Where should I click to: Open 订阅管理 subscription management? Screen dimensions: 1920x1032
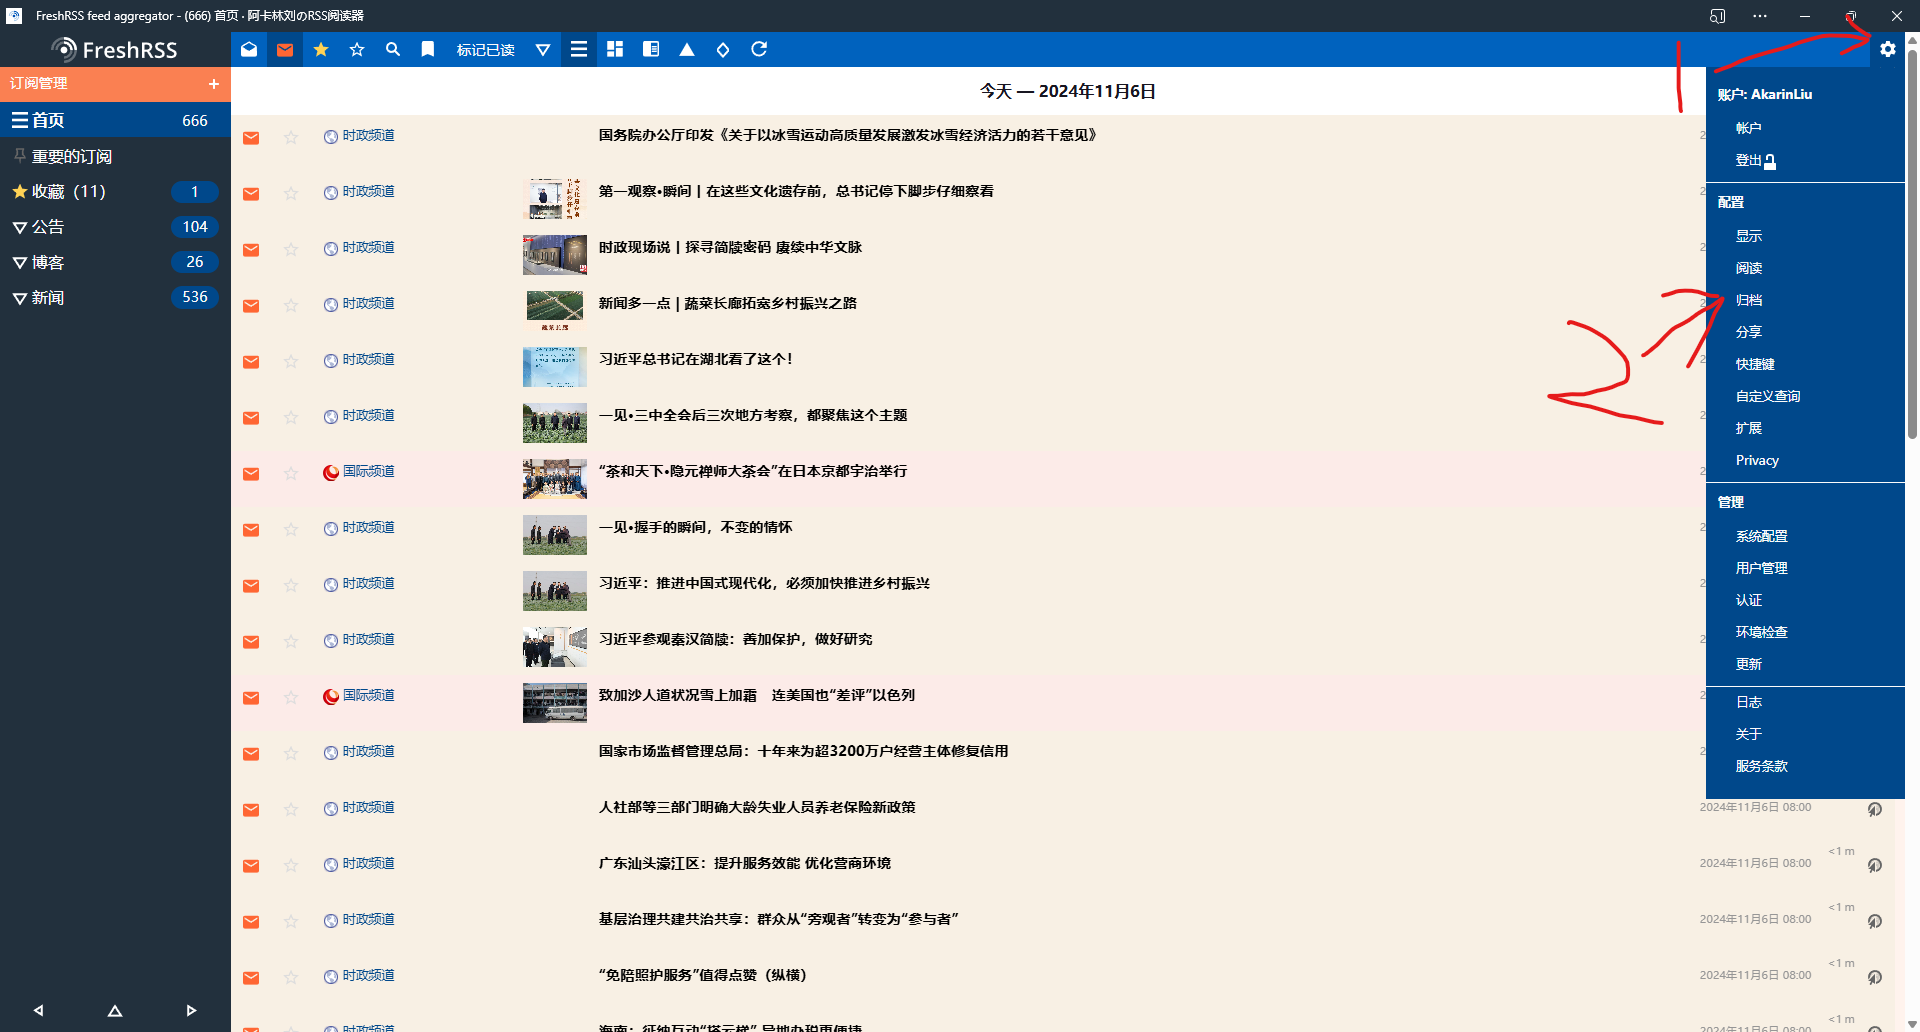(39, 83)
